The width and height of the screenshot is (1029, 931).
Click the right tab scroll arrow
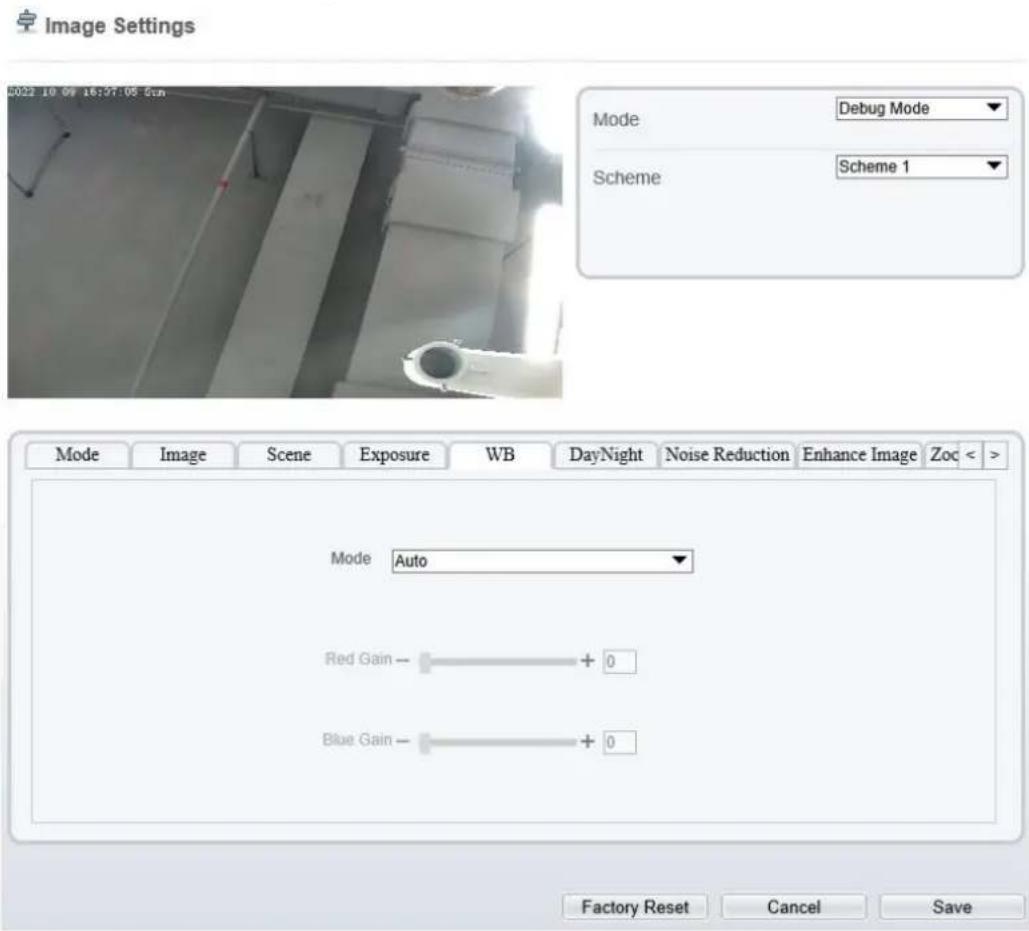[995, 455]
